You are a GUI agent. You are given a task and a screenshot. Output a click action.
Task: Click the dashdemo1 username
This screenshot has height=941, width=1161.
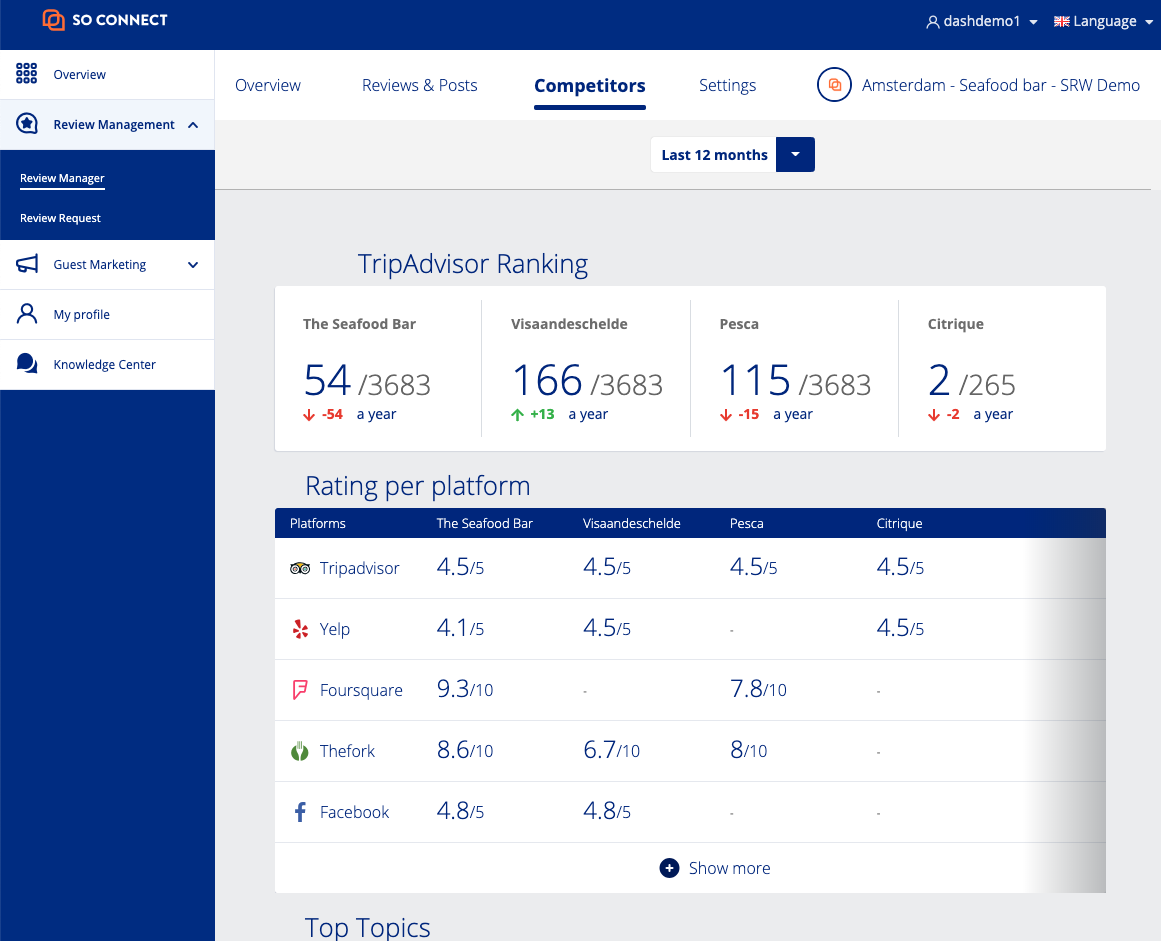tap(982, 21)
